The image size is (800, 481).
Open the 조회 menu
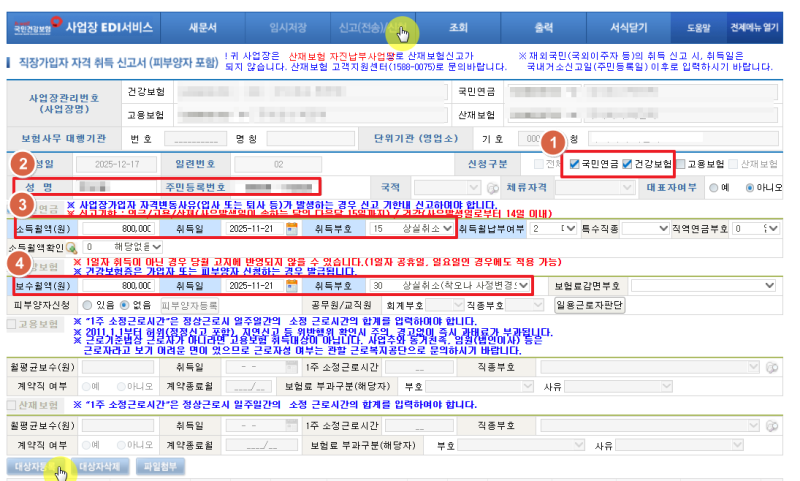click(458, 28)
